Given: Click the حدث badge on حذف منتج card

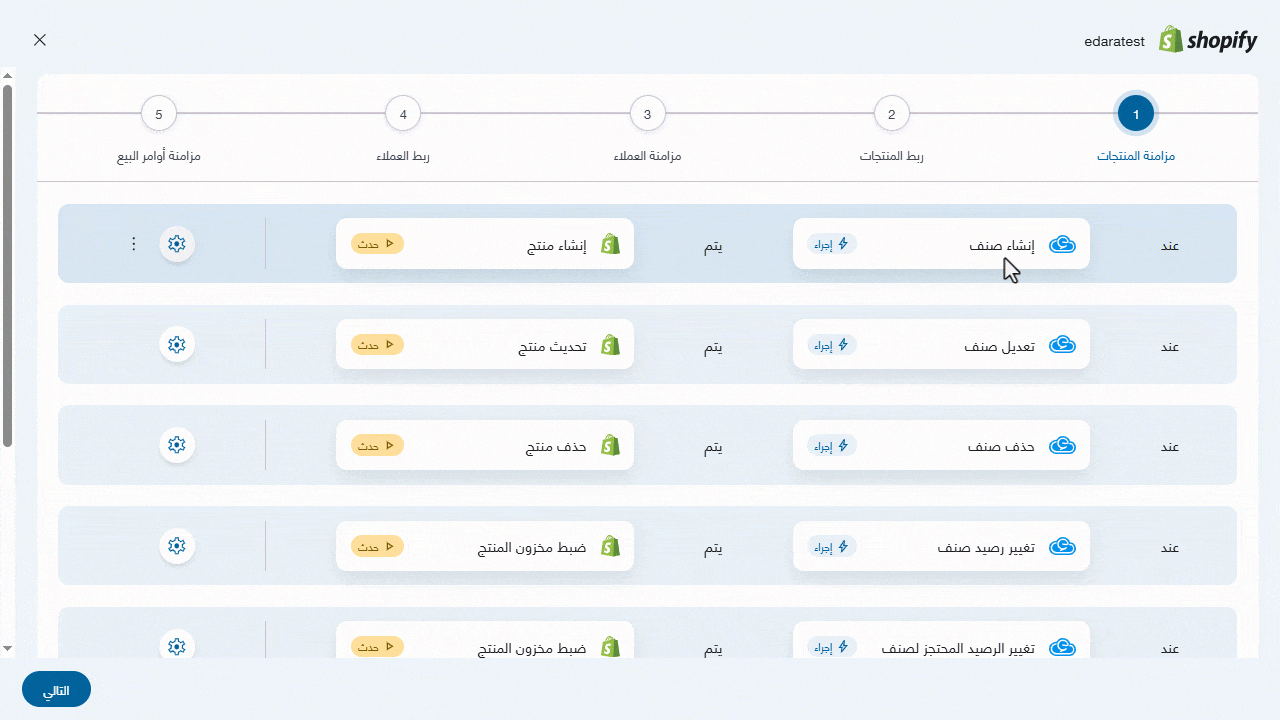Looking at the screenshot, I should [377, 445].
